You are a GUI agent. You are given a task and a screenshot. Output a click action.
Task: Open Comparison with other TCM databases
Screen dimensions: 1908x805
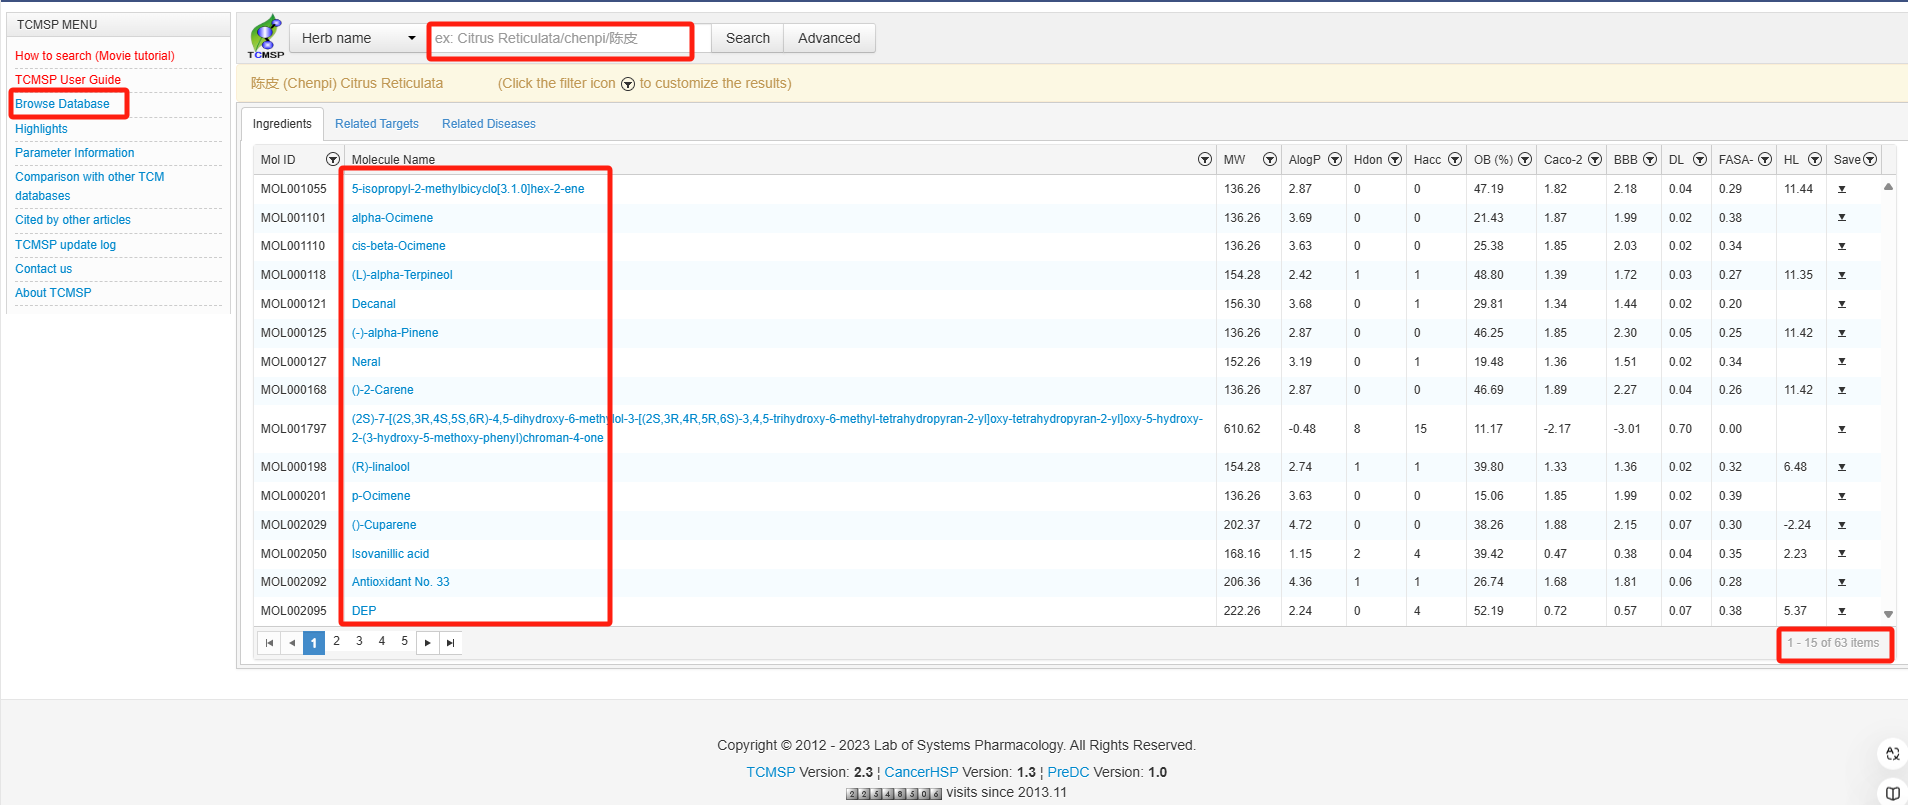click(x=90, y=186)
